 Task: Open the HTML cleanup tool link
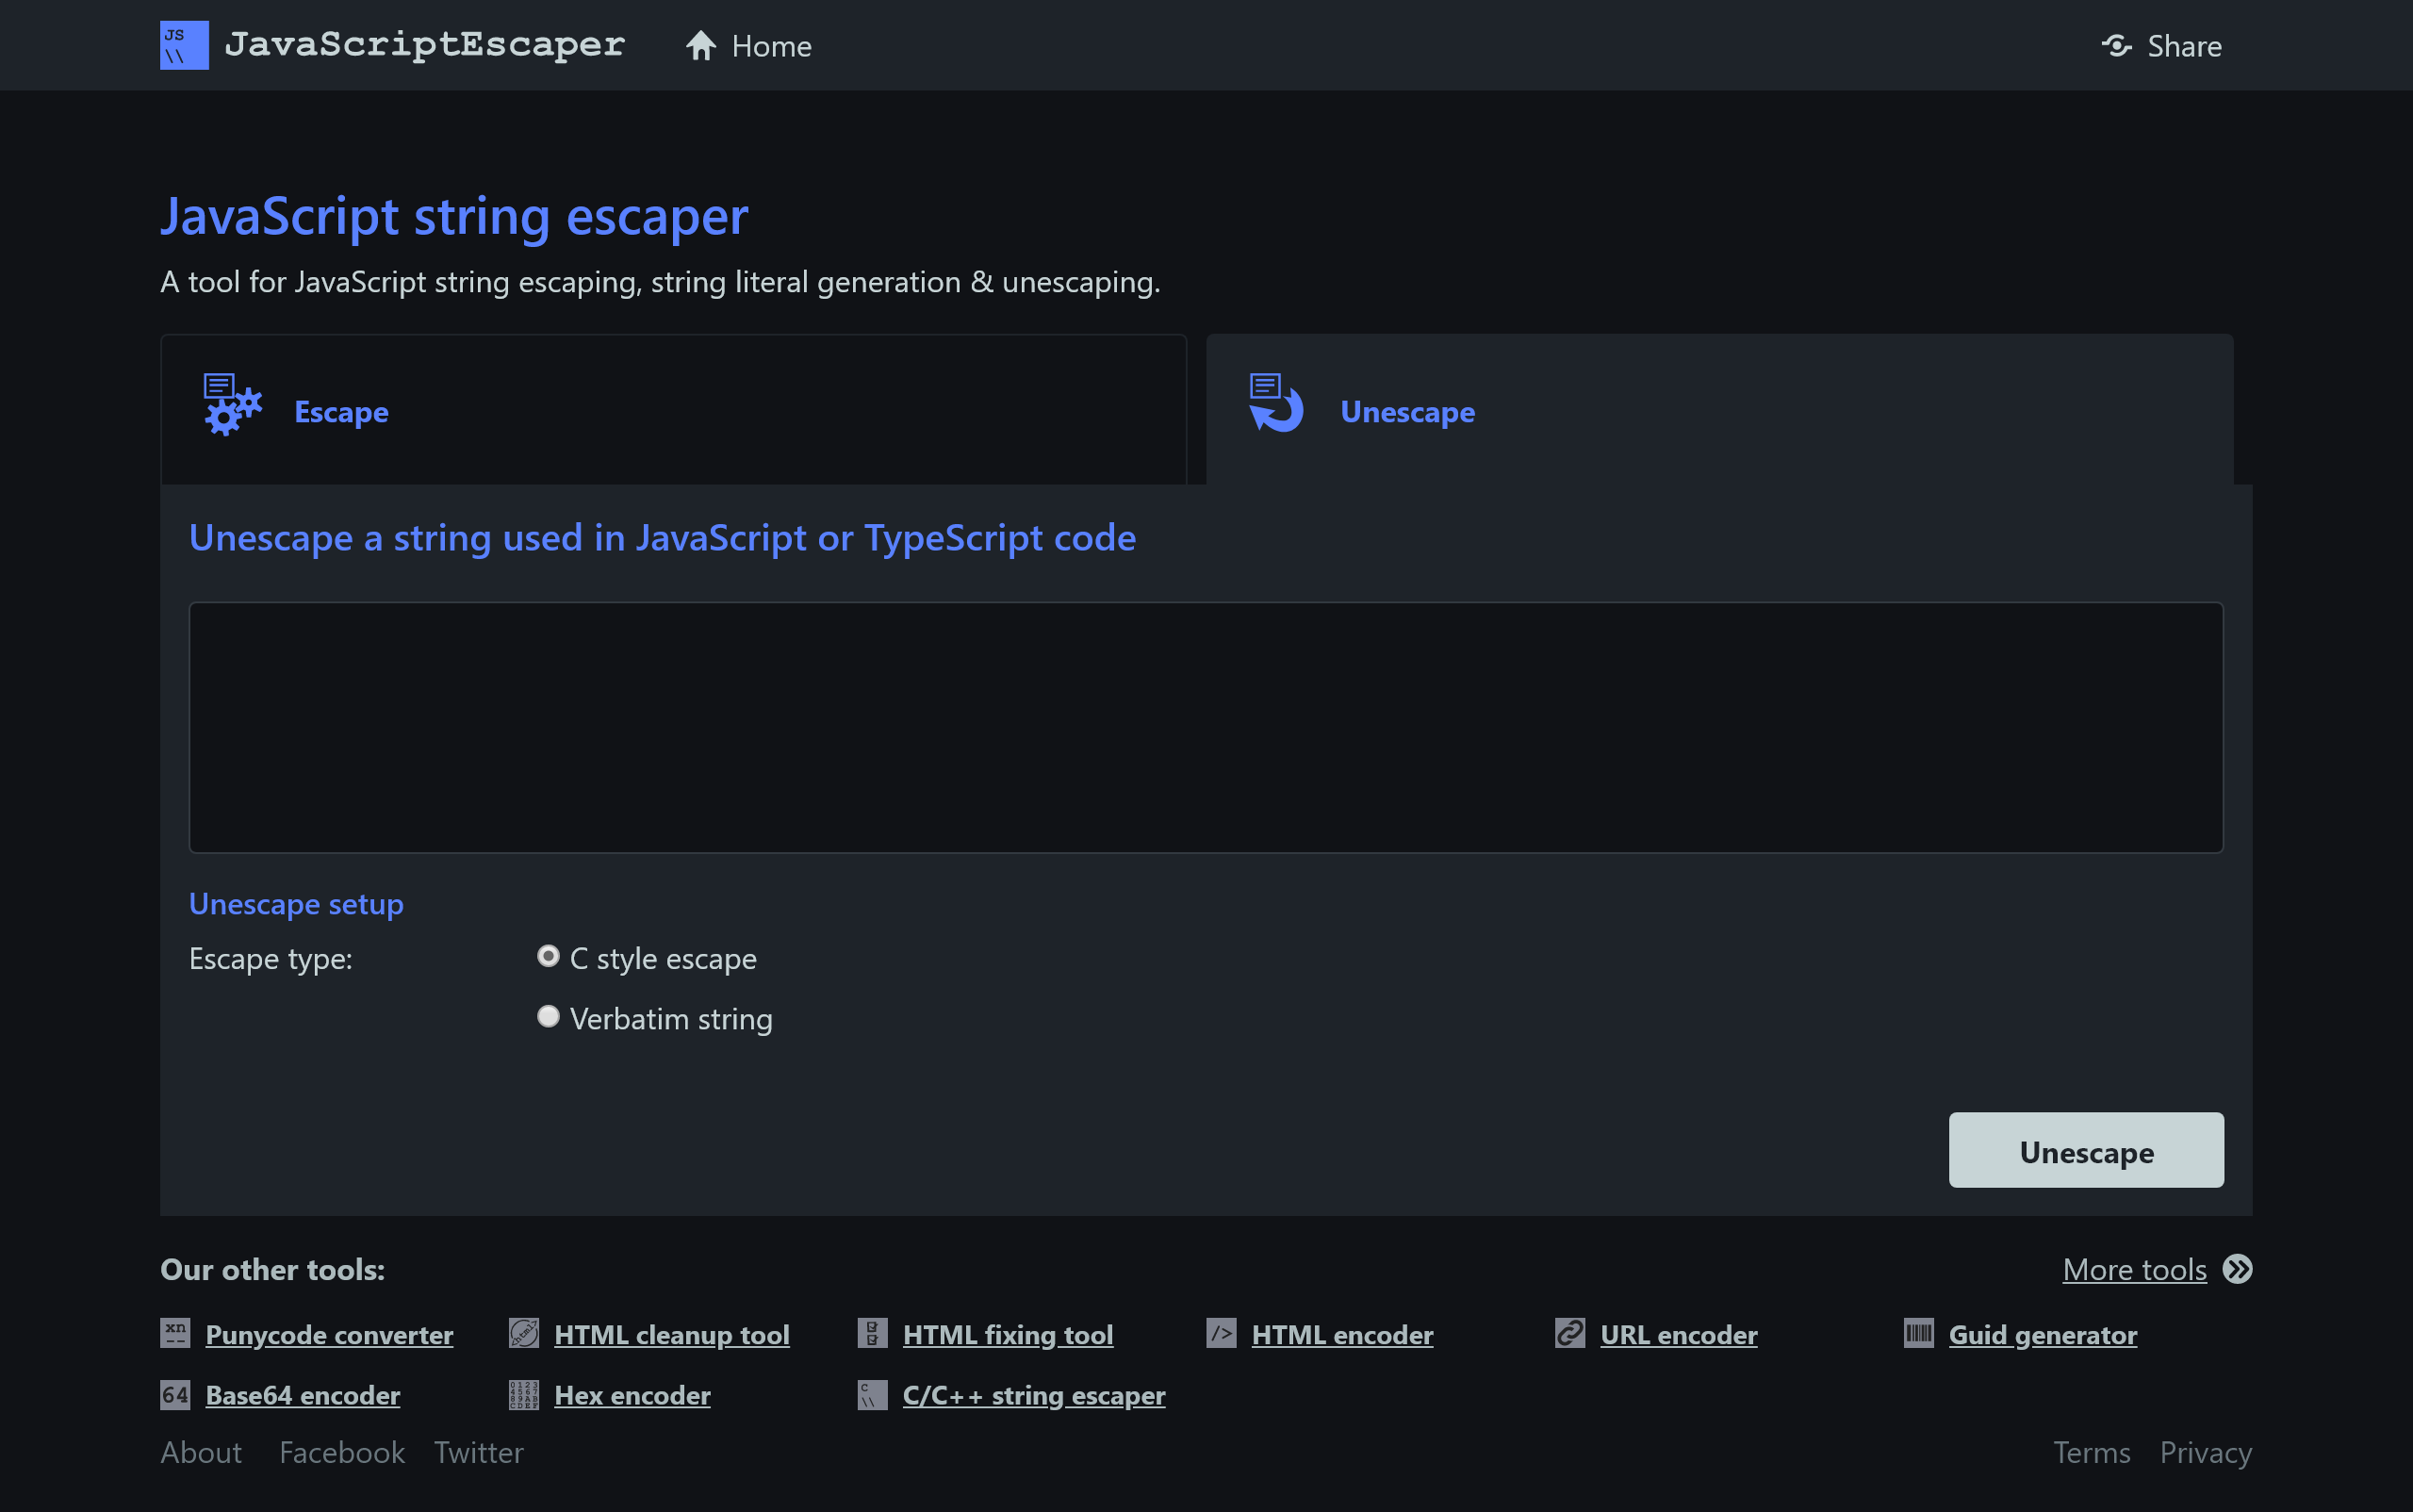coord(672,1335)
